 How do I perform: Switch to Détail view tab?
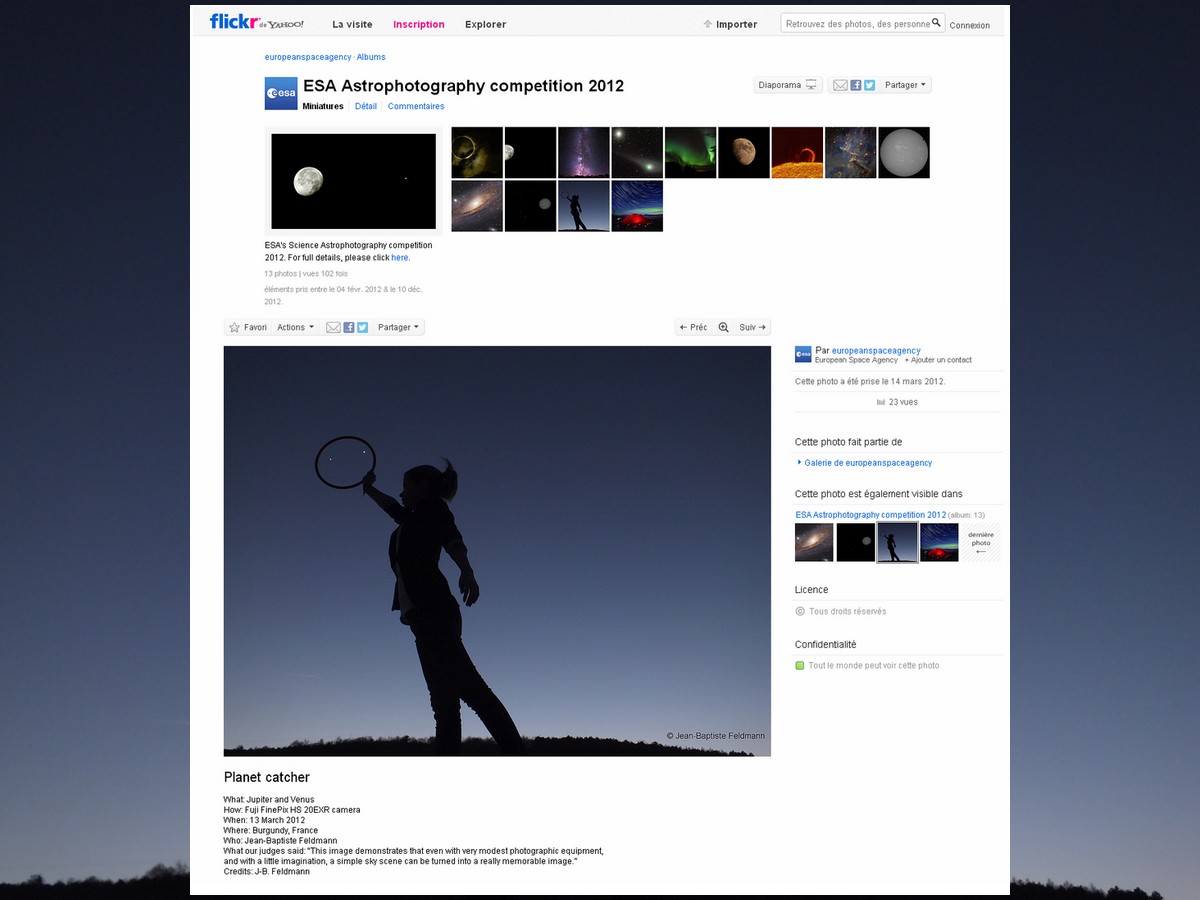click(x=366, y=106)
